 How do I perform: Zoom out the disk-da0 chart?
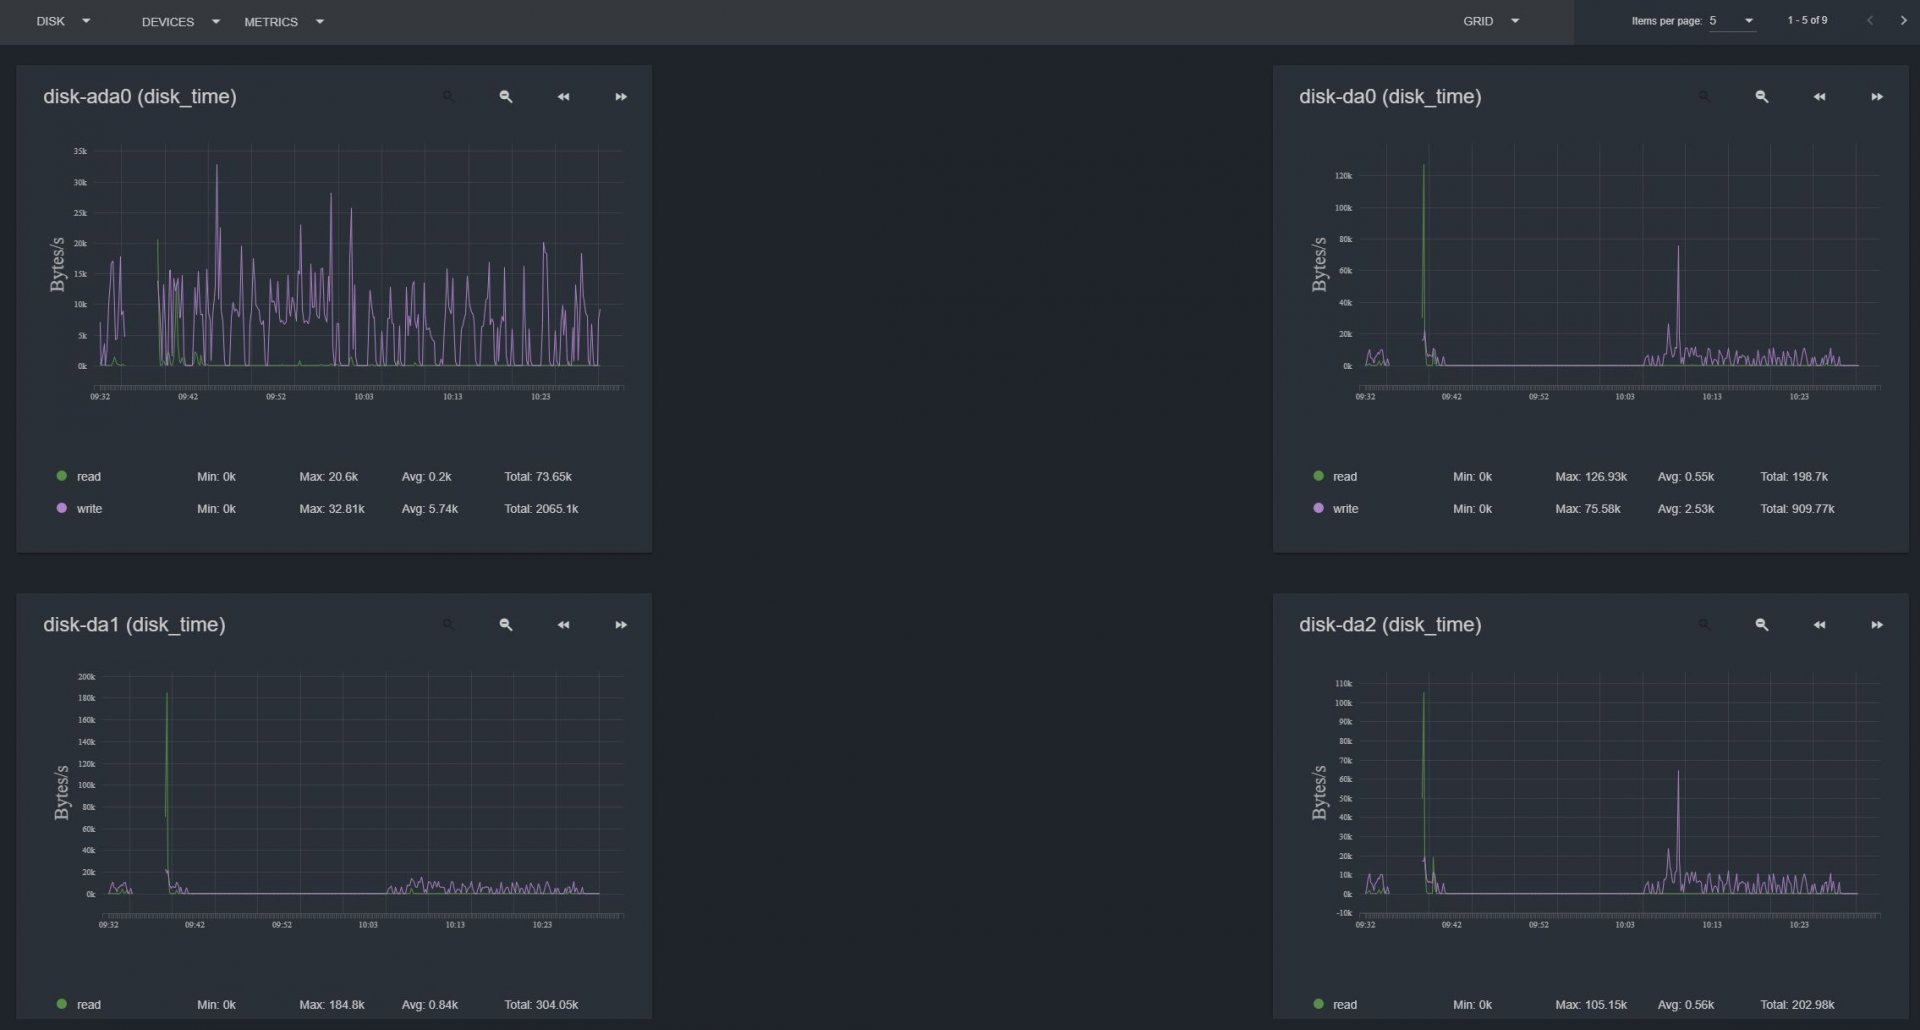[x=1762, y=97]
